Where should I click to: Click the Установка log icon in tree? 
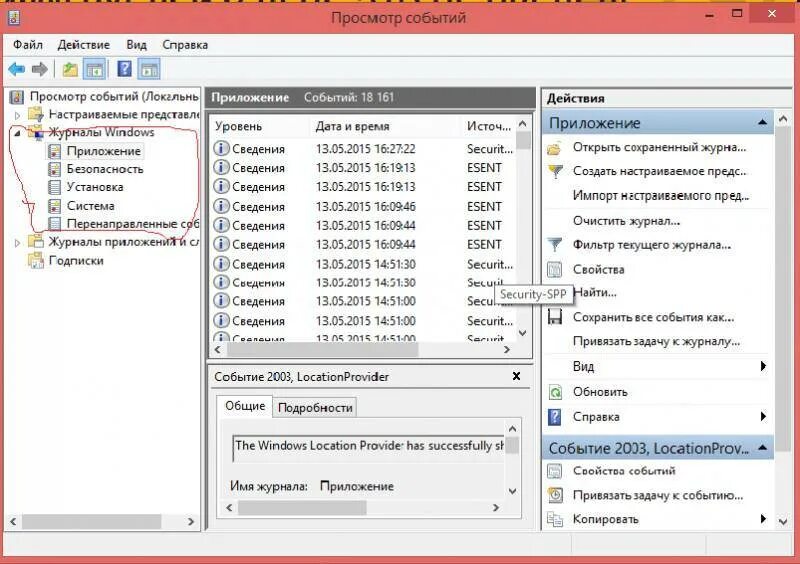point(54,187)
